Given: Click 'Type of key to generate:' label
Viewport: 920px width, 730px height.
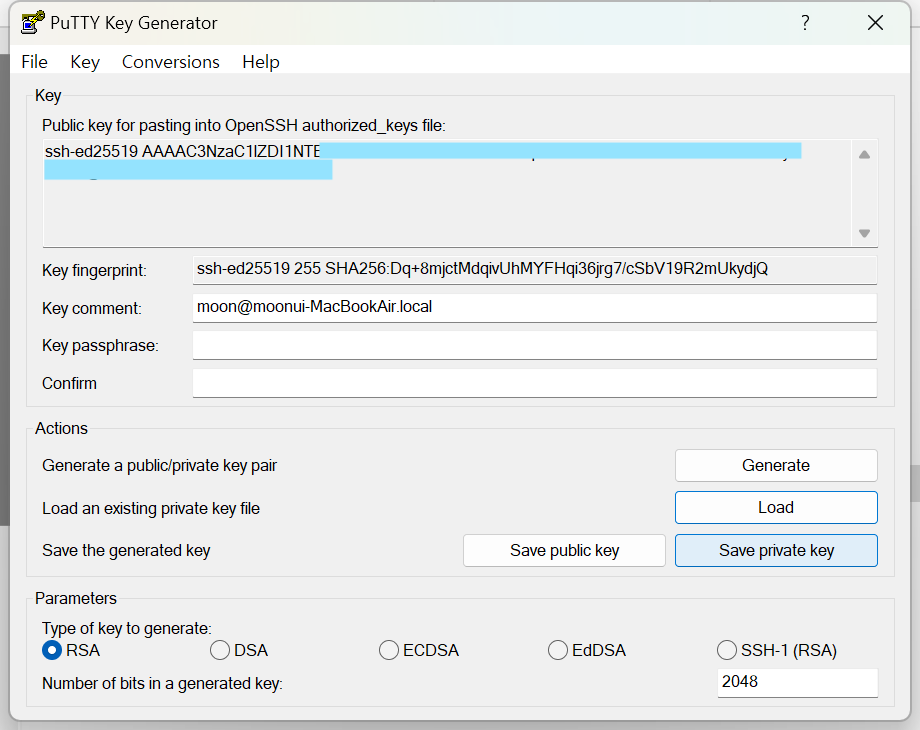Looking at the screenshot, I should point(127,628).
